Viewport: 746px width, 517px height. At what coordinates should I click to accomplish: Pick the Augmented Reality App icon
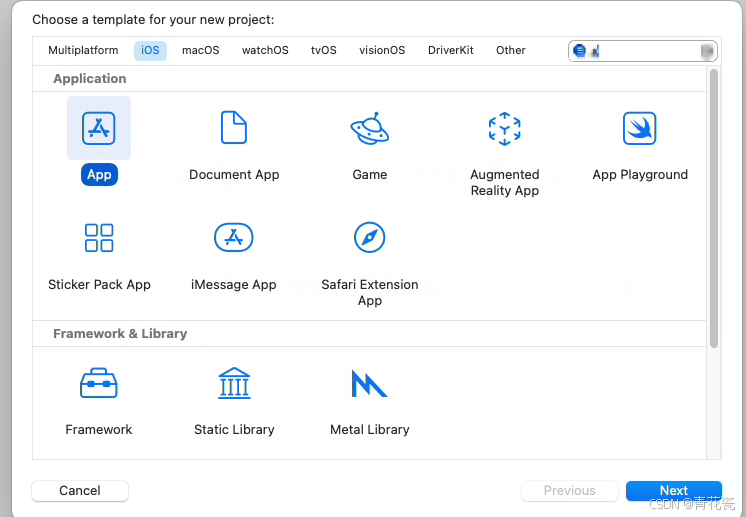coord(504,128)
